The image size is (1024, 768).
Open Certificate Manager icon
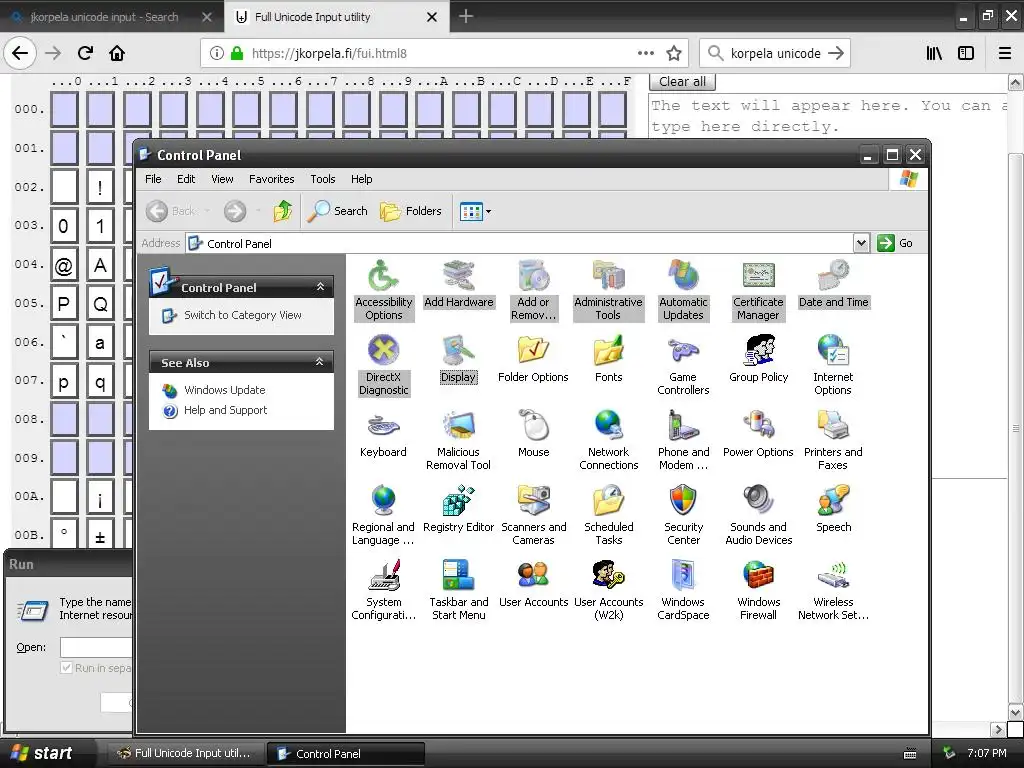tap(758, 291)
